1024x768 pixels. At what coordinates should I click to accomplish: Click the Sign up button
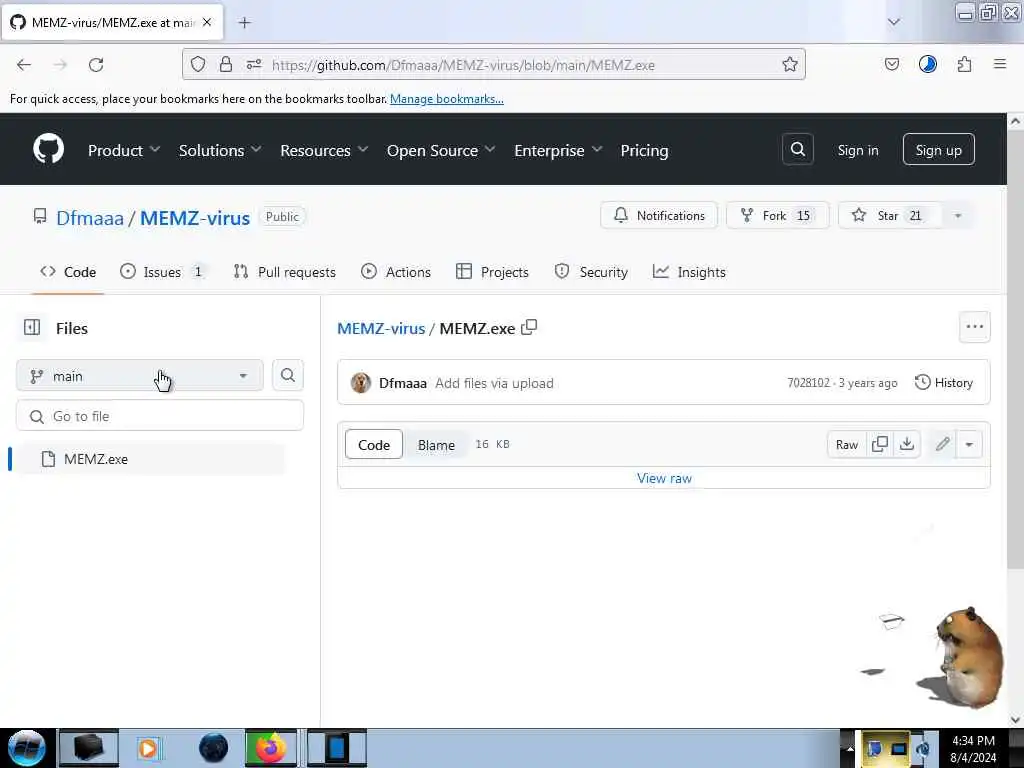(x=938, y=150)
